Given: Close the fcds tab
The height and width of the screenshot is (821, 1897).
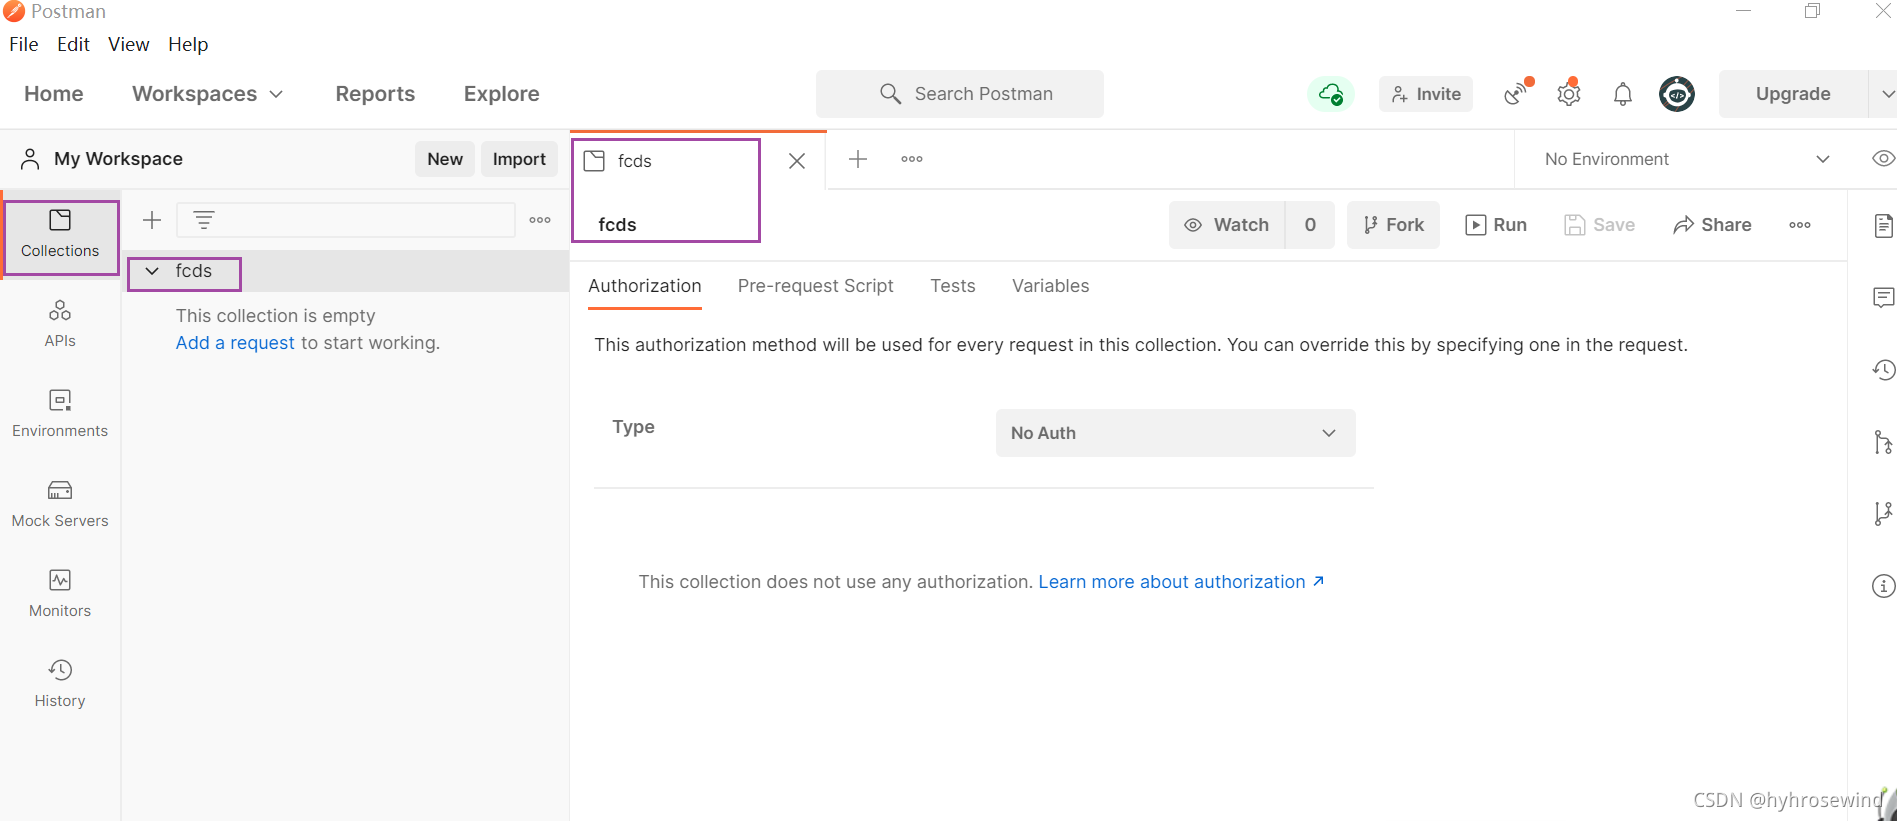Looking at the screenshot, I should [797, 161].
